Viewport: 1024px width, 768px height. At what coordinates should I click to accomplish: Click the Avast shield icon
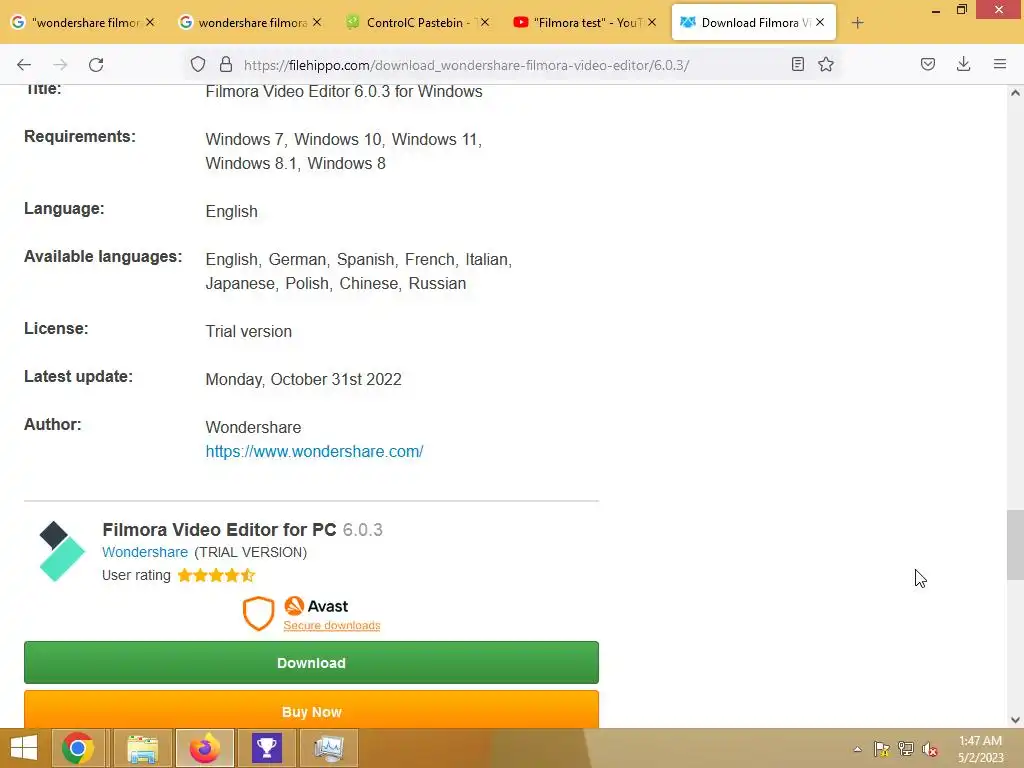click(259, 614)
